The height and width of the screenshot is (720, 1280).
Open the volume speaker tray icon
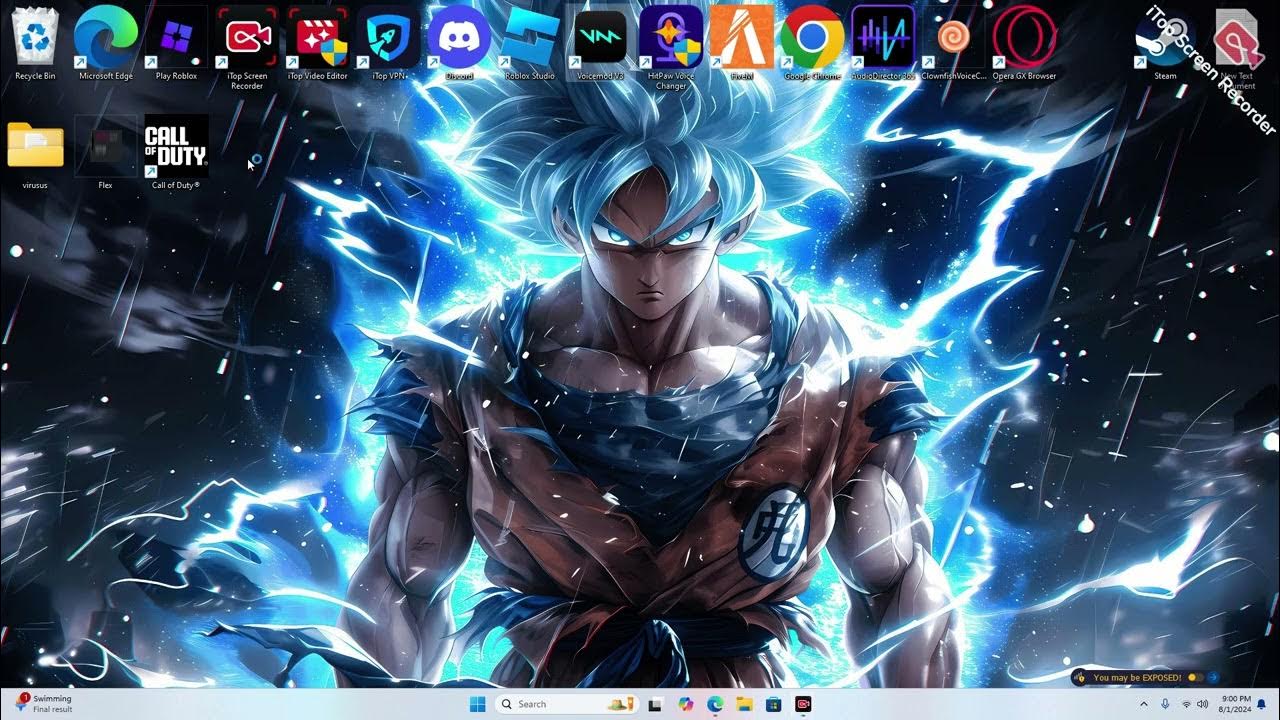pyautogui.click(x=1201, y=704)
